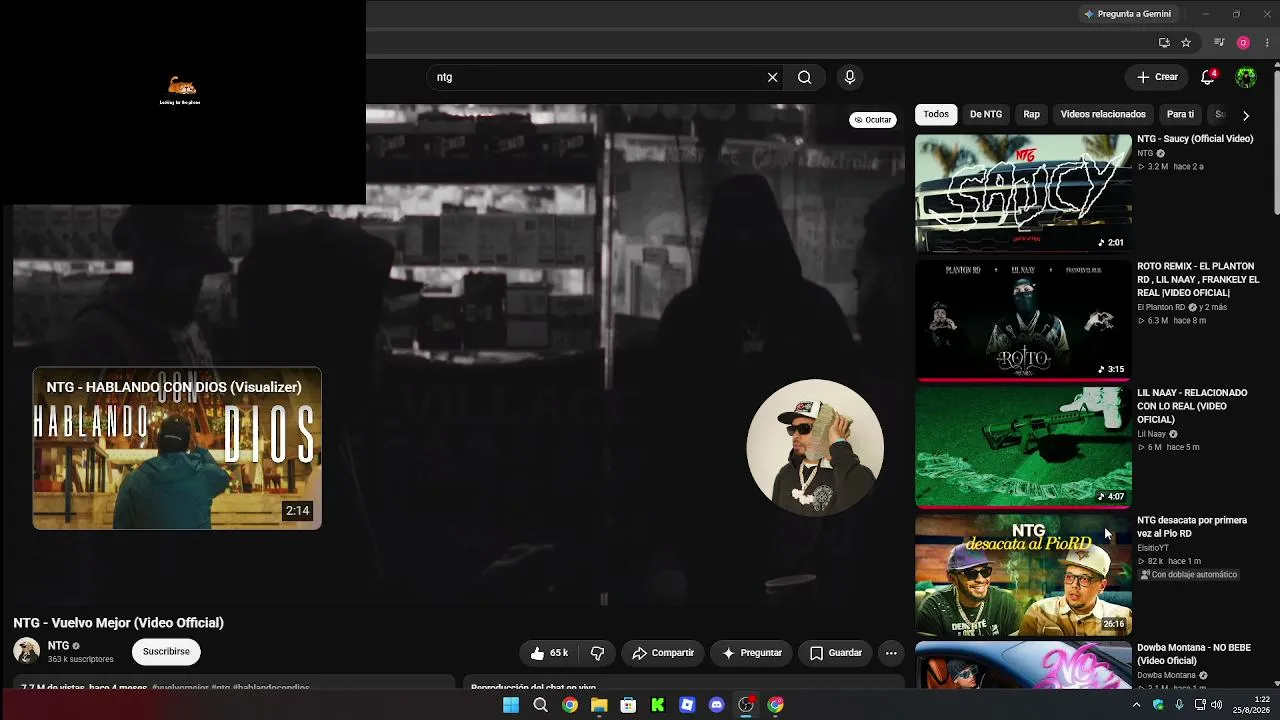
Task: Click the circular NTG channel end-screen image
Action: [815, 447]
